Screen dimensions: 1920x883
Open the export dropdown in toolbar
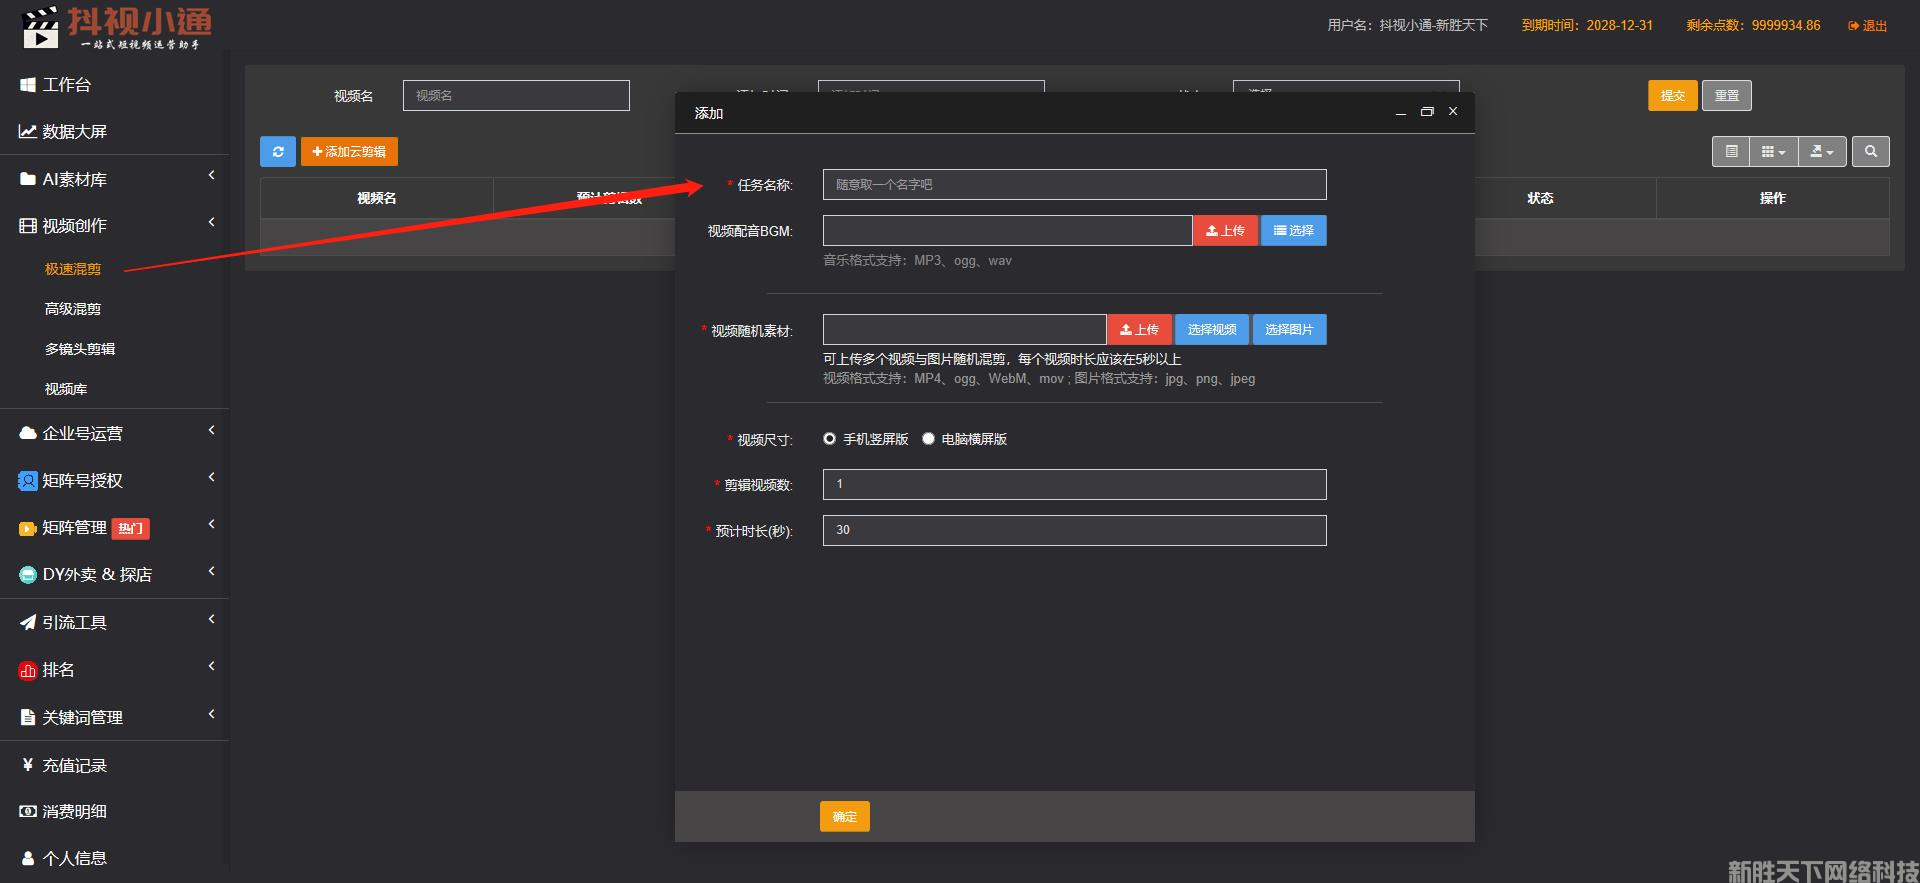(x=1822, y=152)
